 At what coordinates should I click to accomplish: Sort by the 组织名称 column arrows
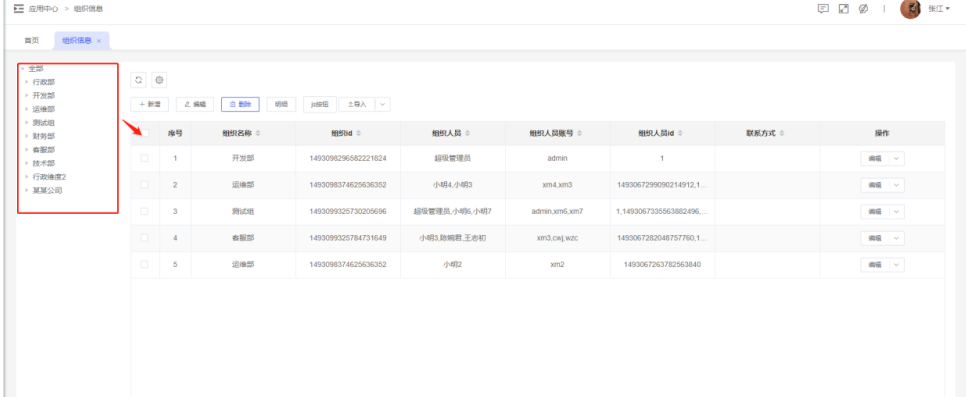pos(258,133)
